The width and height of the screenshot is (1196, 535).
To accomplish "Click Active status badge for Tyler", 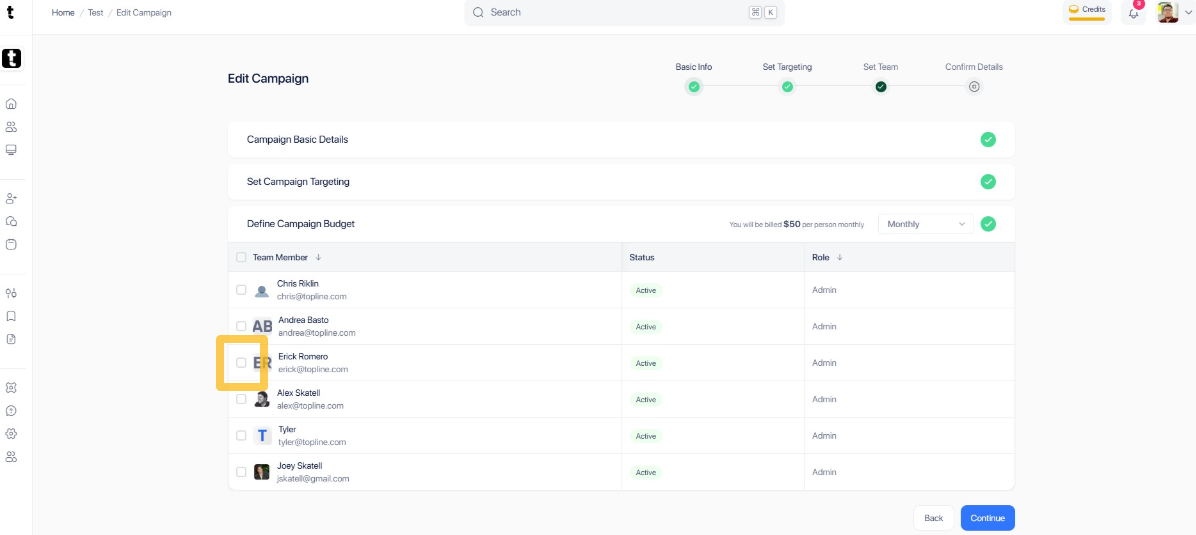I will tap(645, 436).
